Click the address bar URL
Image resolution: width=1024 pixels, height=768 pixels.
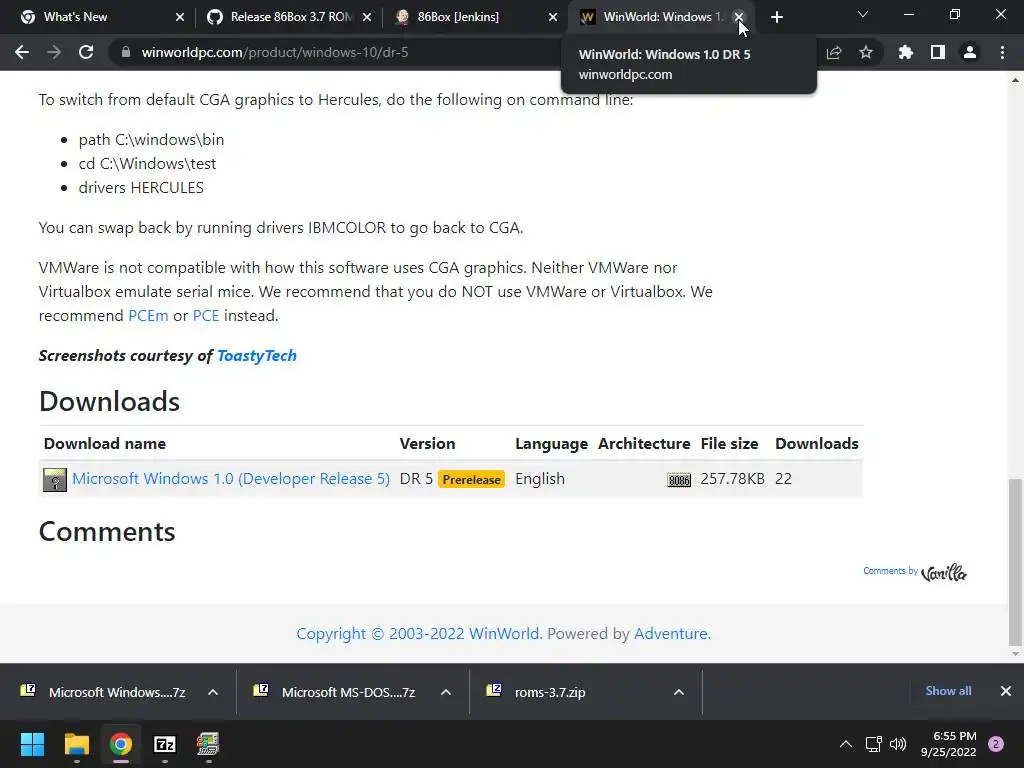pyautogui.click(x=275, y=52)
